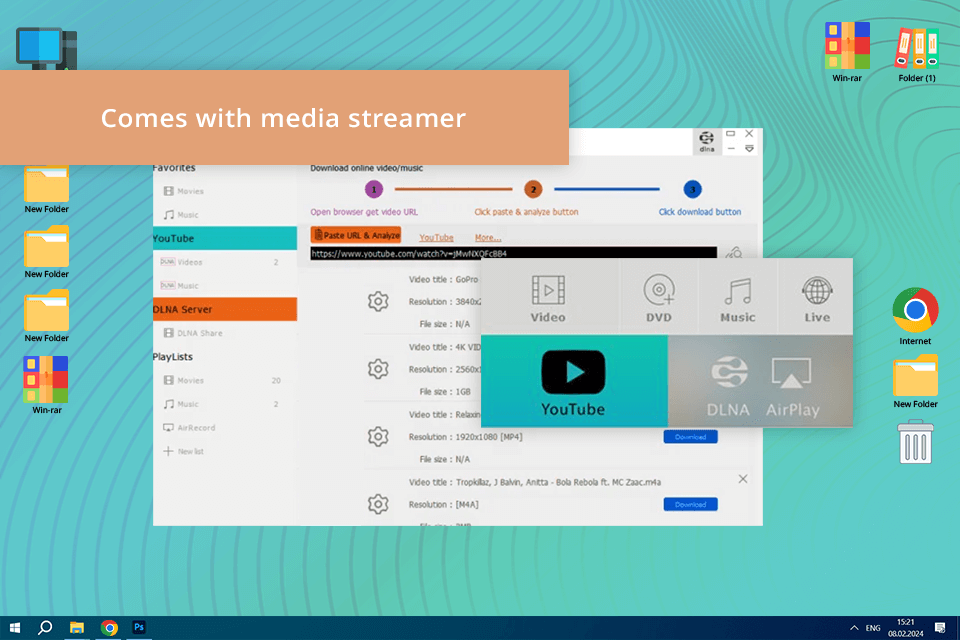Image resolution: width=960 pixels, height=640 pixels.
Task: Open the Video tile in player overlay
Action: coord(548,298)
